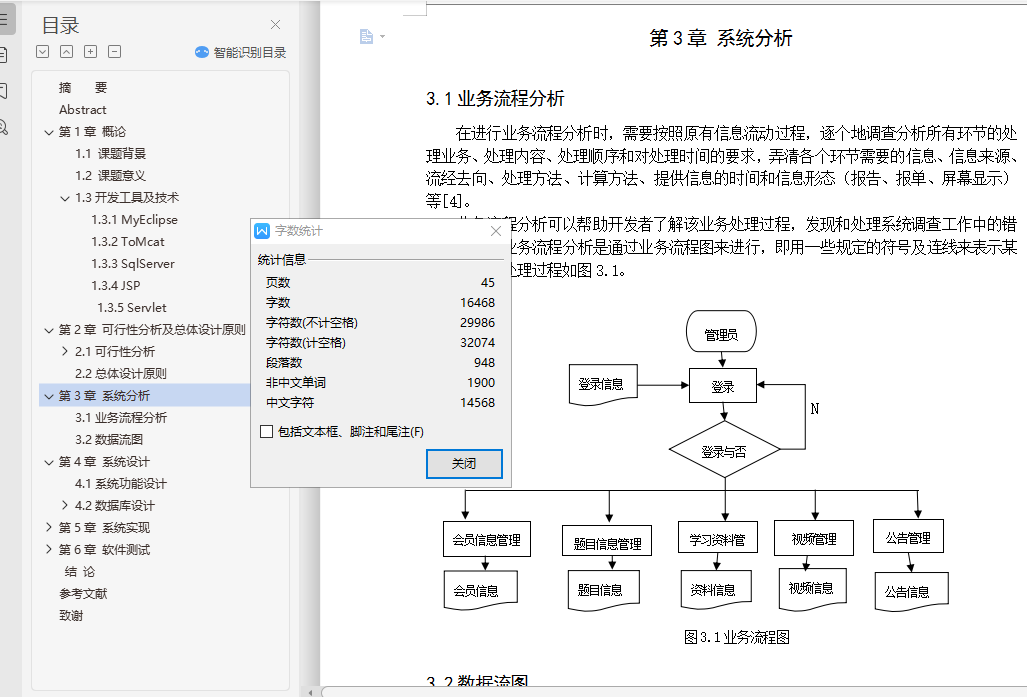Click the collapse-all up arrow in 目录 toolbar
Viewport: 1027px width, 697px height.
[66, 52]
